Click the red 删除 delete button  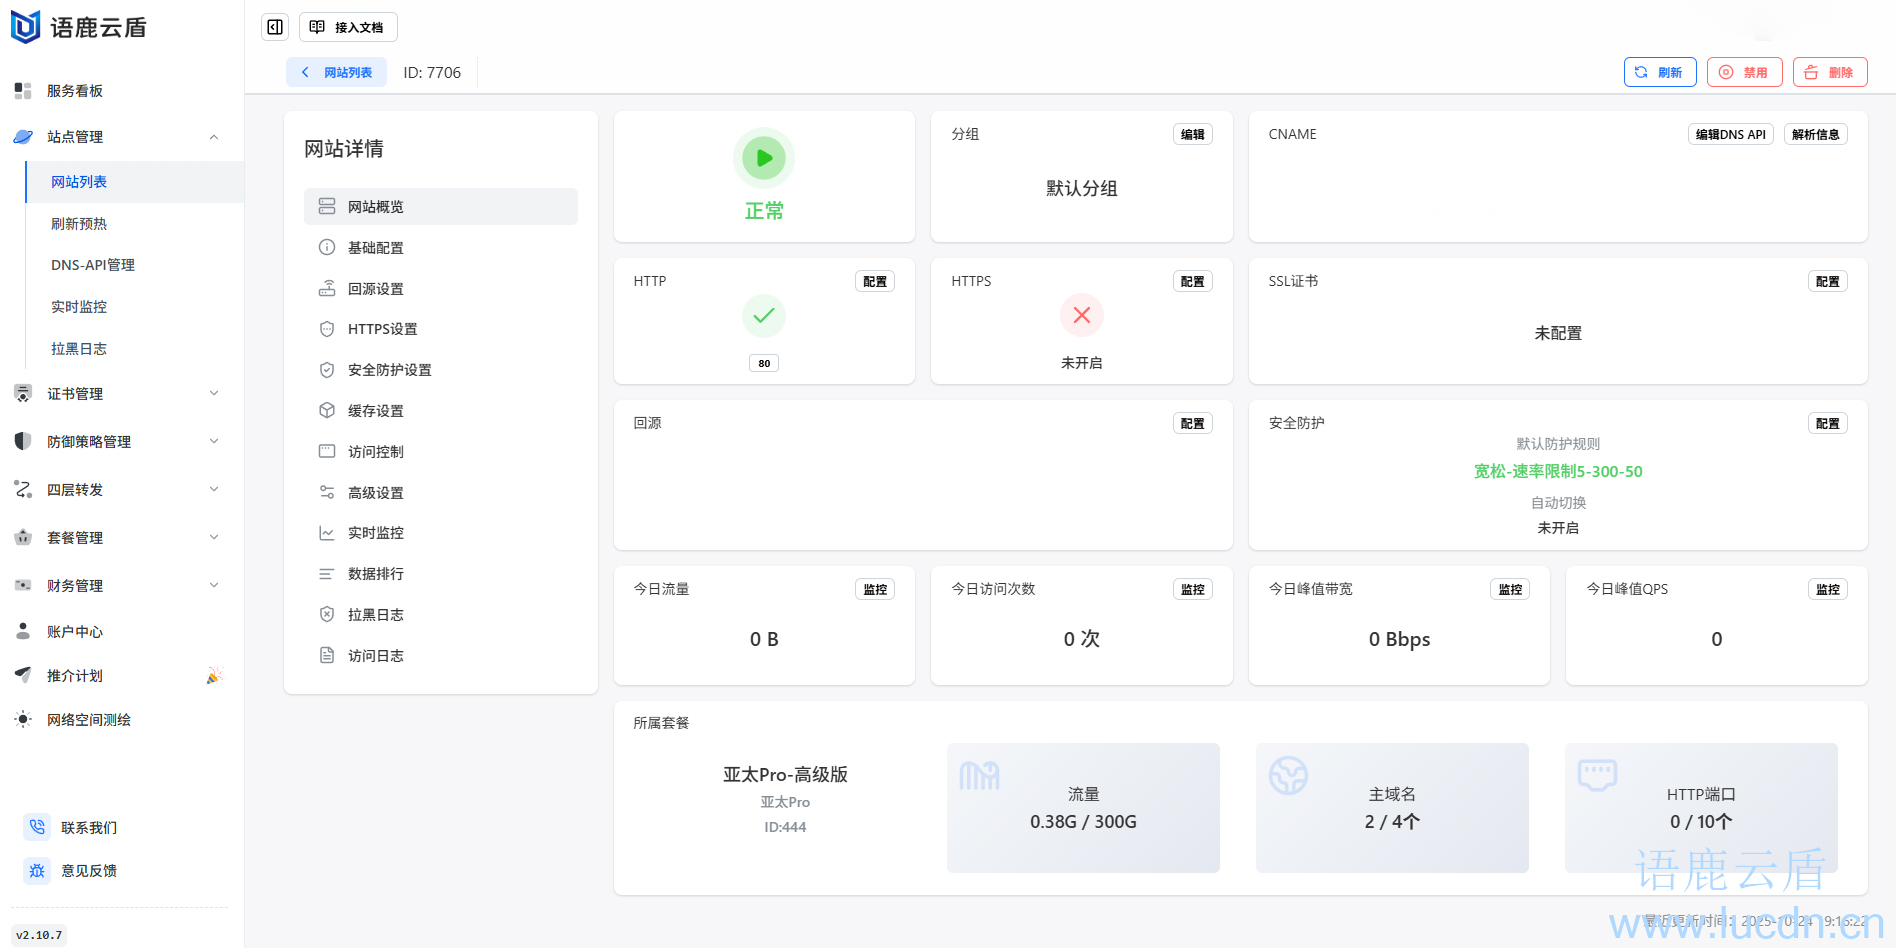pyautogui.click(x=1830, y=72)
